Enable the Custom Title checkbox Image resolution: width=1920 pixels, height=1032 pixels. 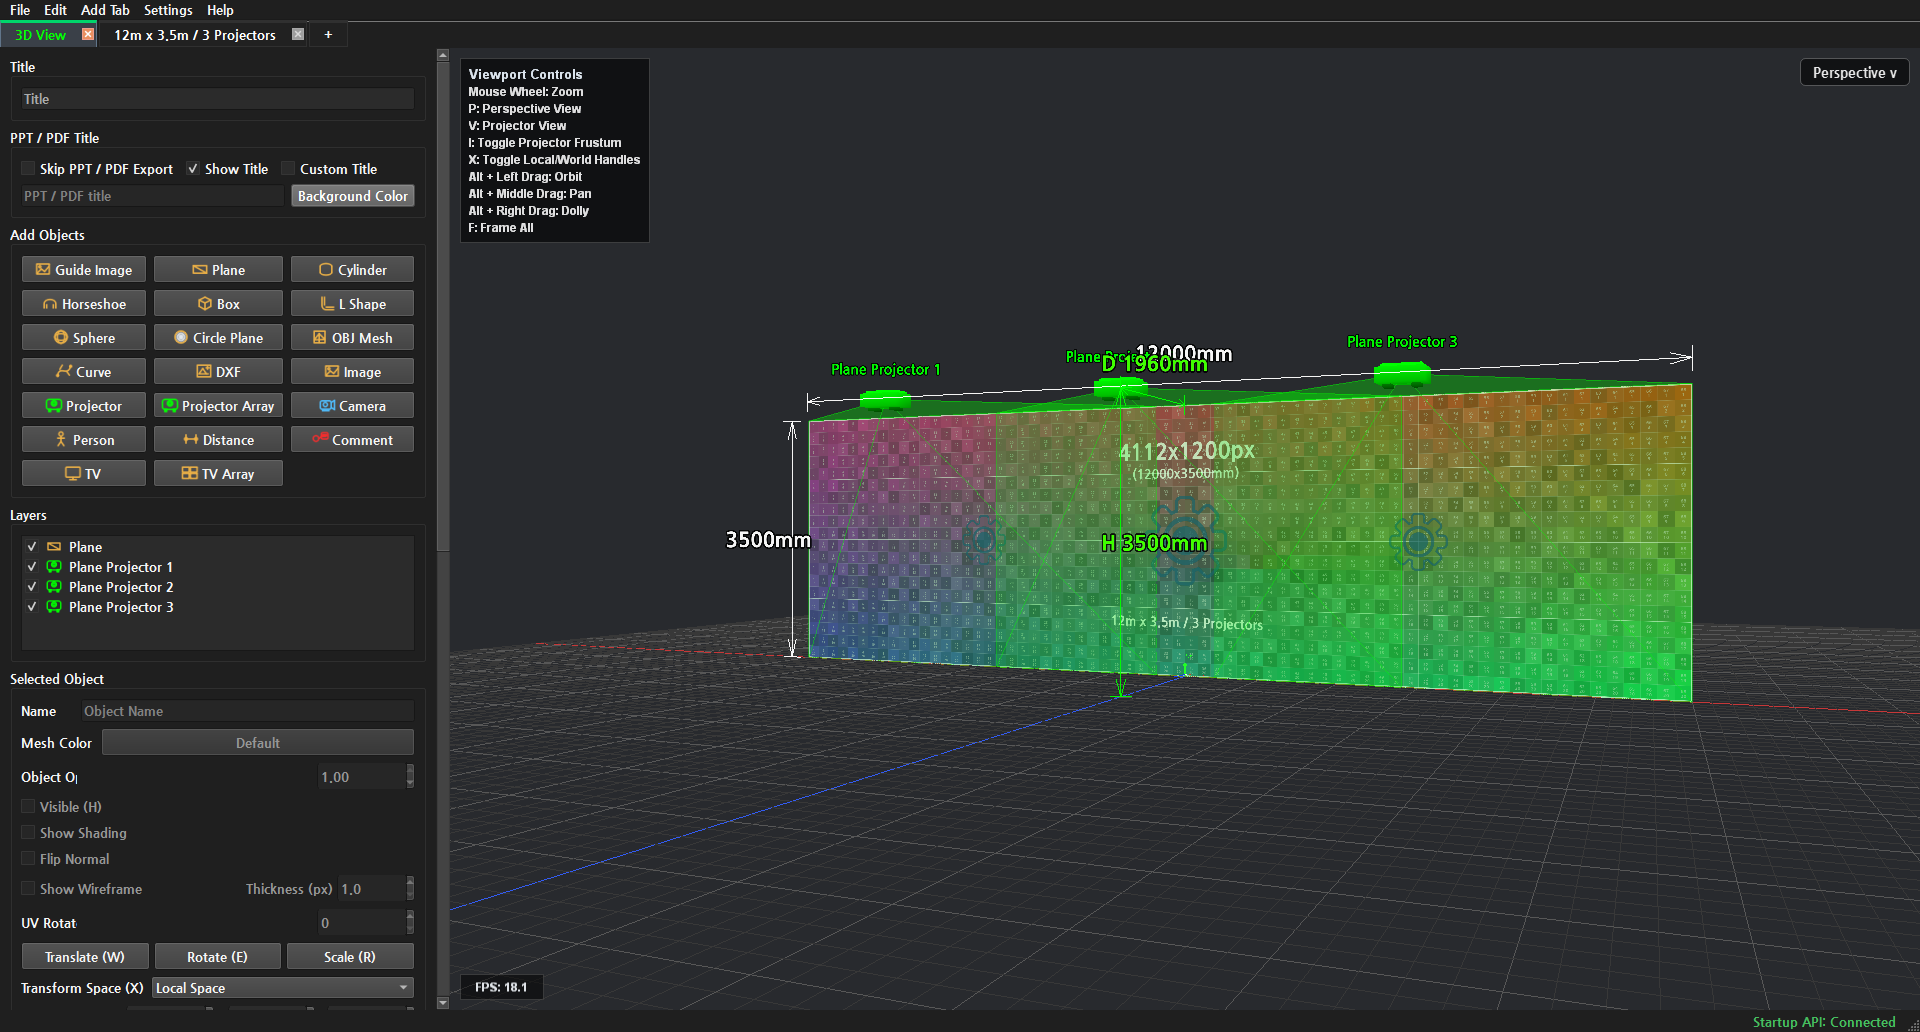[288, 169]
